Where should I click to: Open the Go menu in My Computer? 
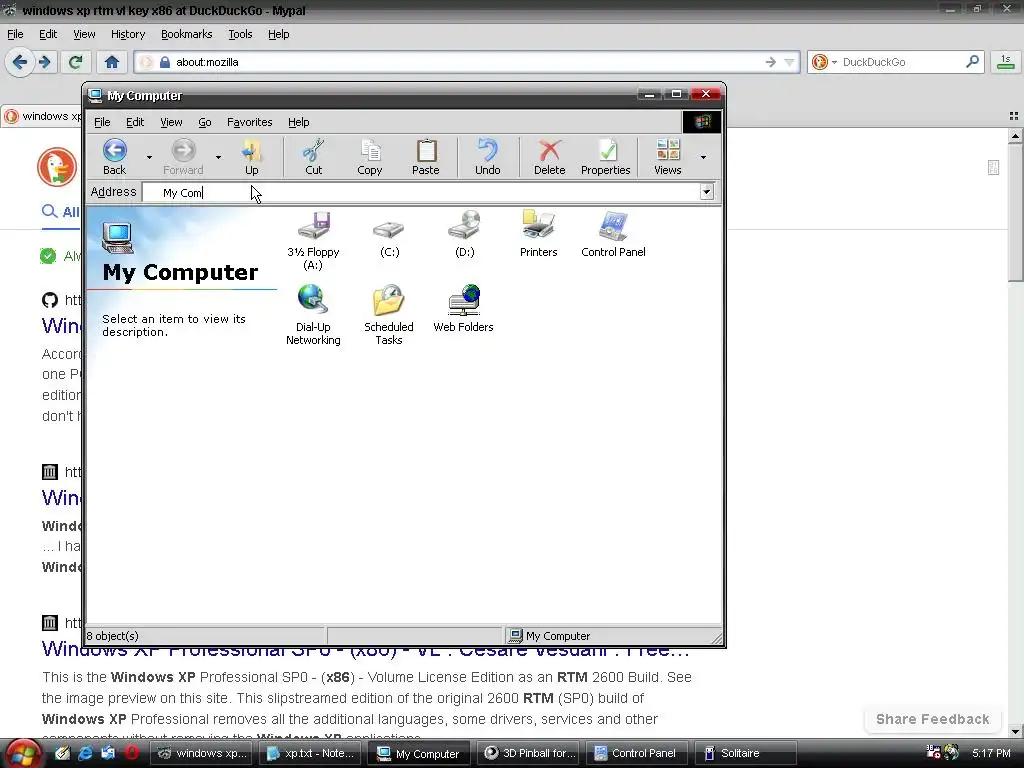(x=205, y=122)
